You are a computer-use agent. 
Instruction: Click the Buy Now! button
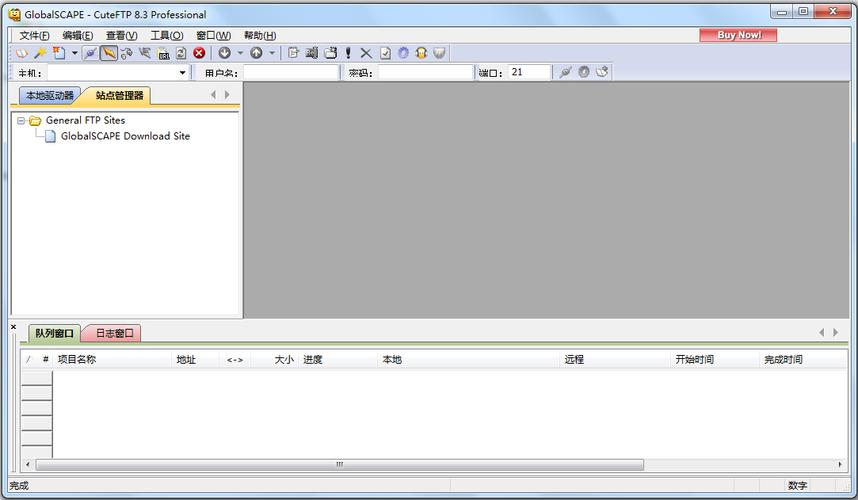click(738, 35)
